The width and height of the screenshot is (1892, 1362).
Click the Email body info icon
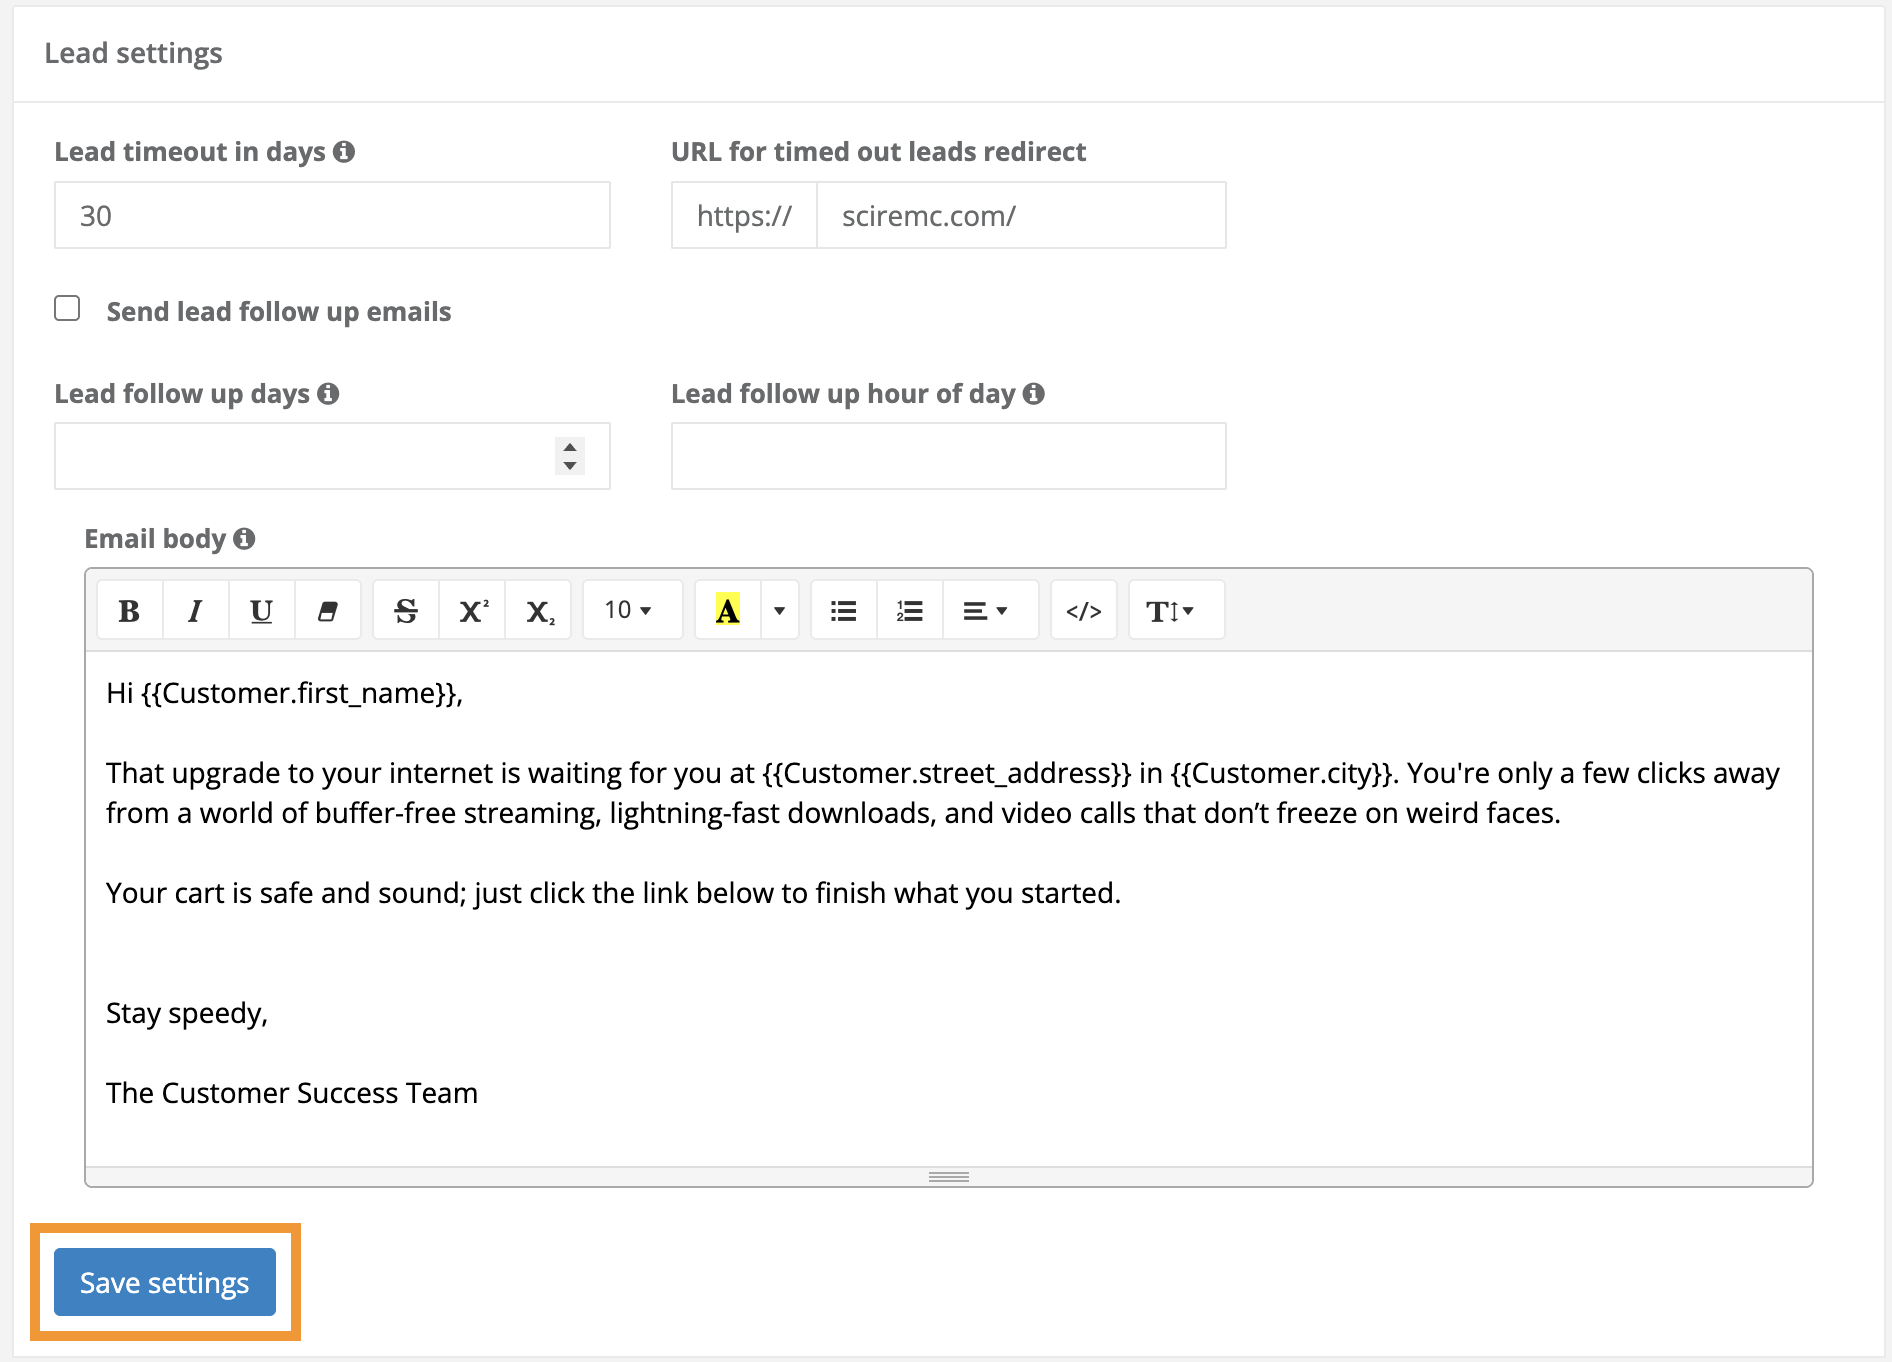pos(245,538)
